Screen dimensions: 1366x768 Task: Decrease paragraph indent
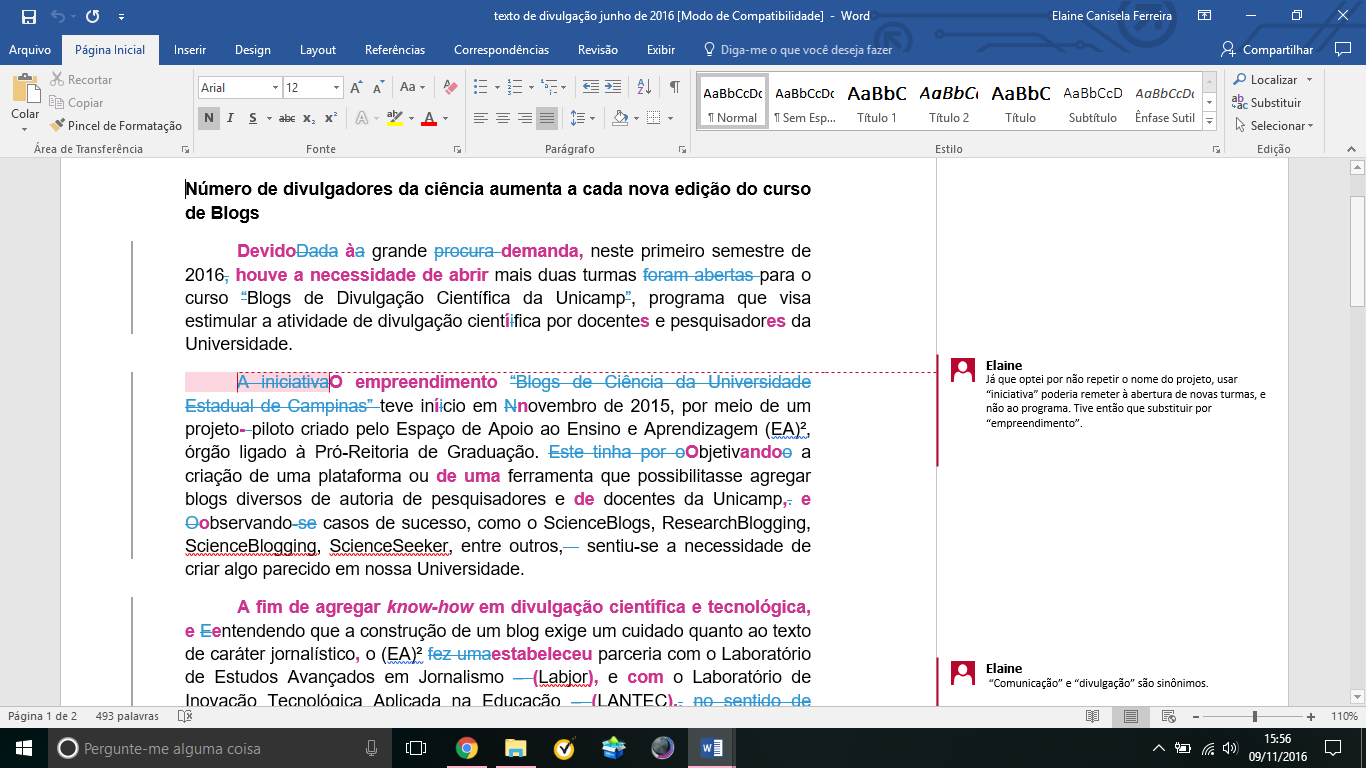coord(590,87)
